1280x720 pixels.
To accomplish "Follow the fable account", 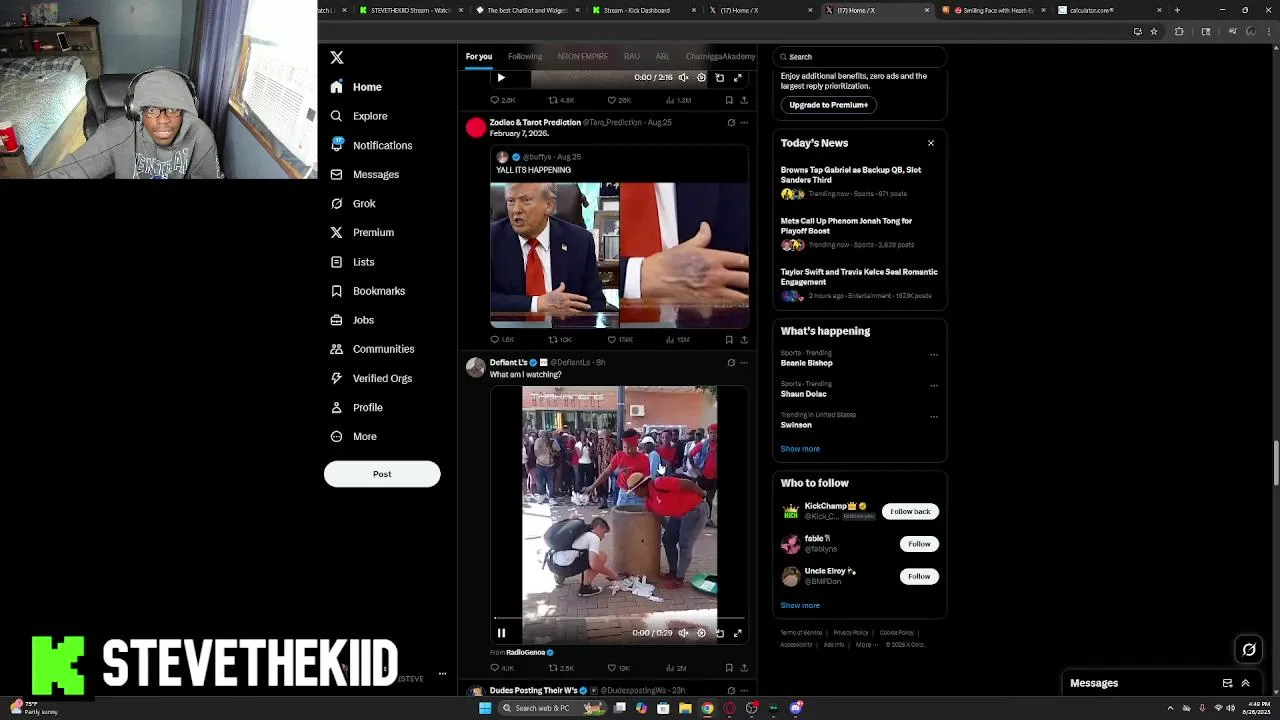I will click(919, 544).
